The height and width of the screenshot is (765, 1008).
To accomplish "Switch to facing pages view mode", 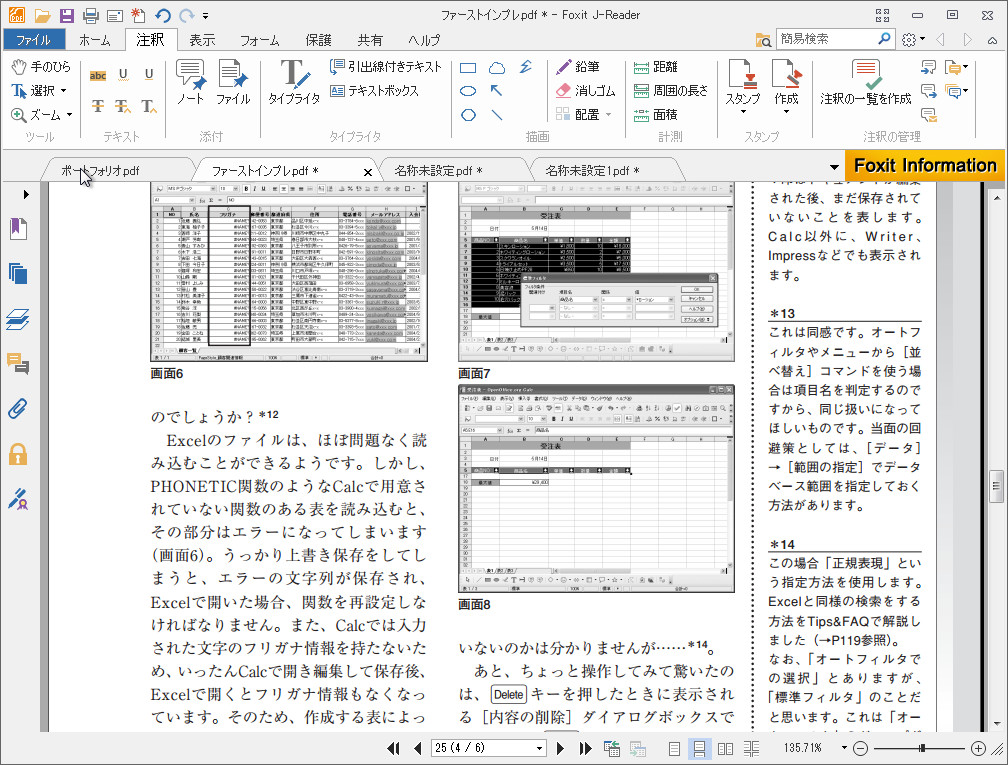I will (x=726, y=748).
